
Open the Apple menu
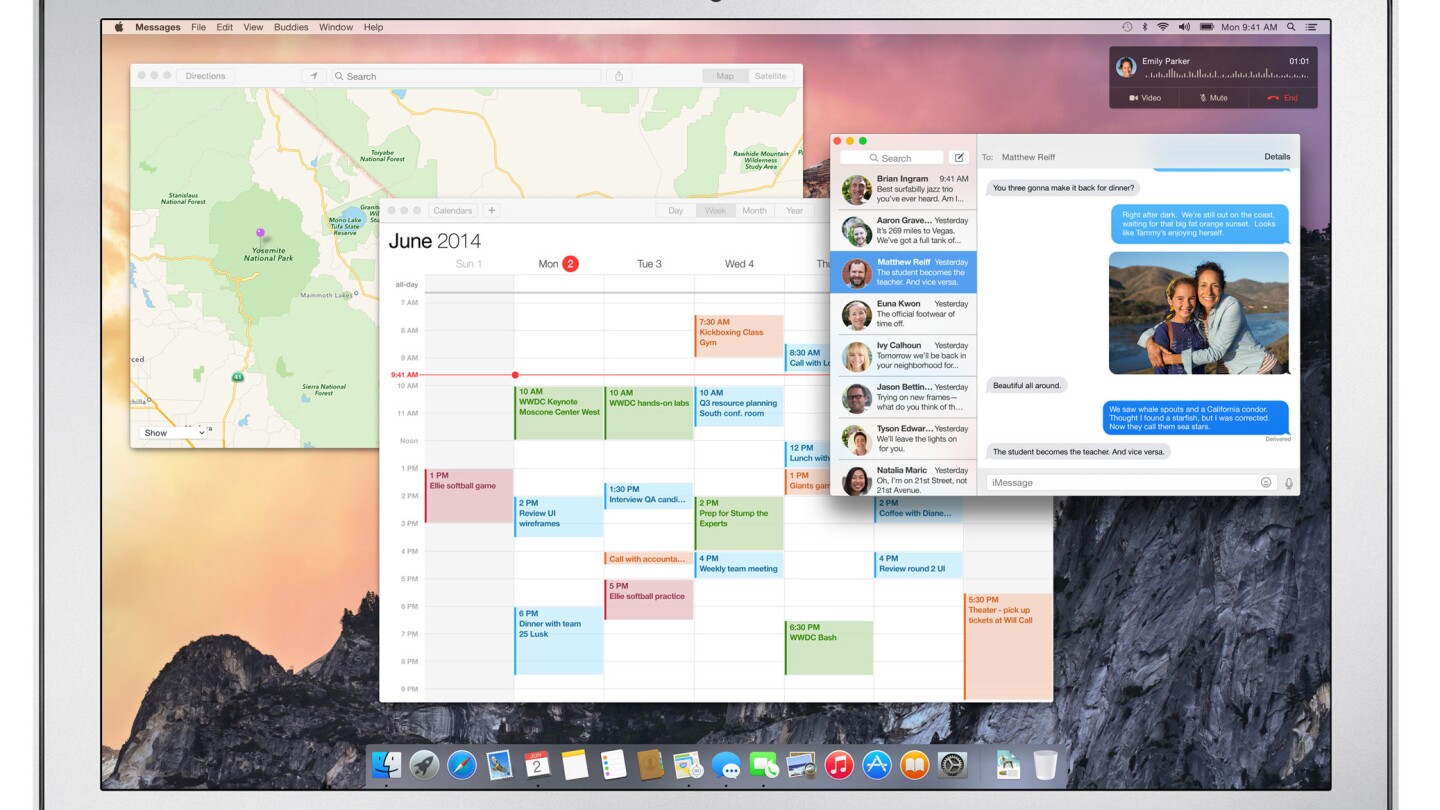click(119, 27)
